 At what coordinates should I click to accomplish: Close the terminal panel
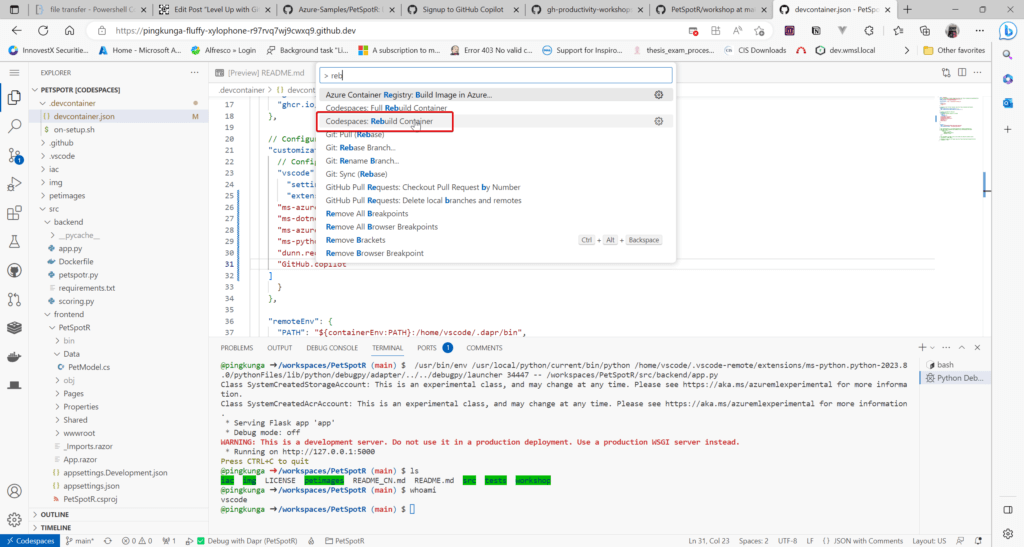pos(977,347)
